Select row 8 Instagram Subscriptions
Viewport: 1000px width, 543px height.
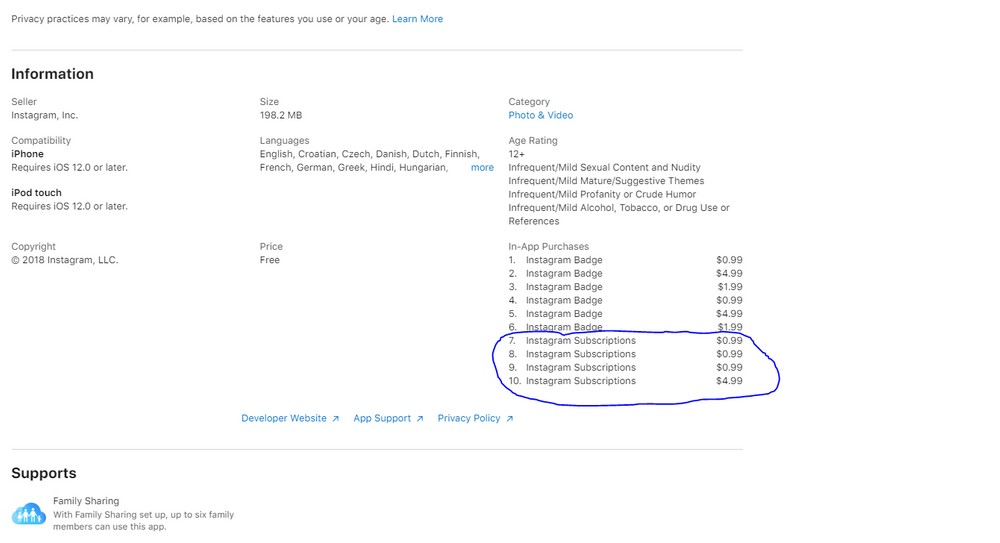(x=625, y=354)
